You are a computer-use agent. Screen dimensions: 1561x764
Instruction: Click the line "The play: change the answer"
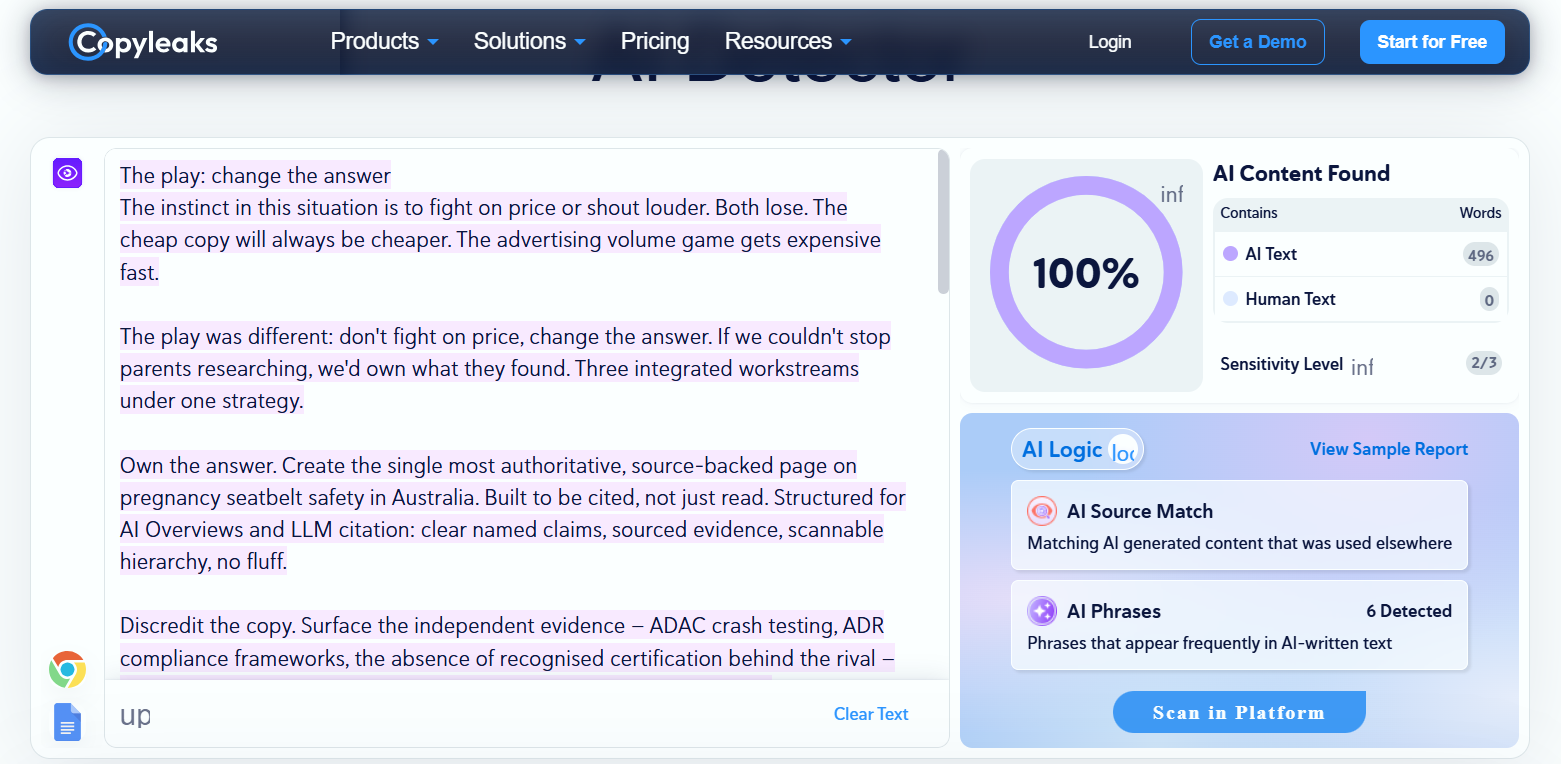[x=255, y=176]
